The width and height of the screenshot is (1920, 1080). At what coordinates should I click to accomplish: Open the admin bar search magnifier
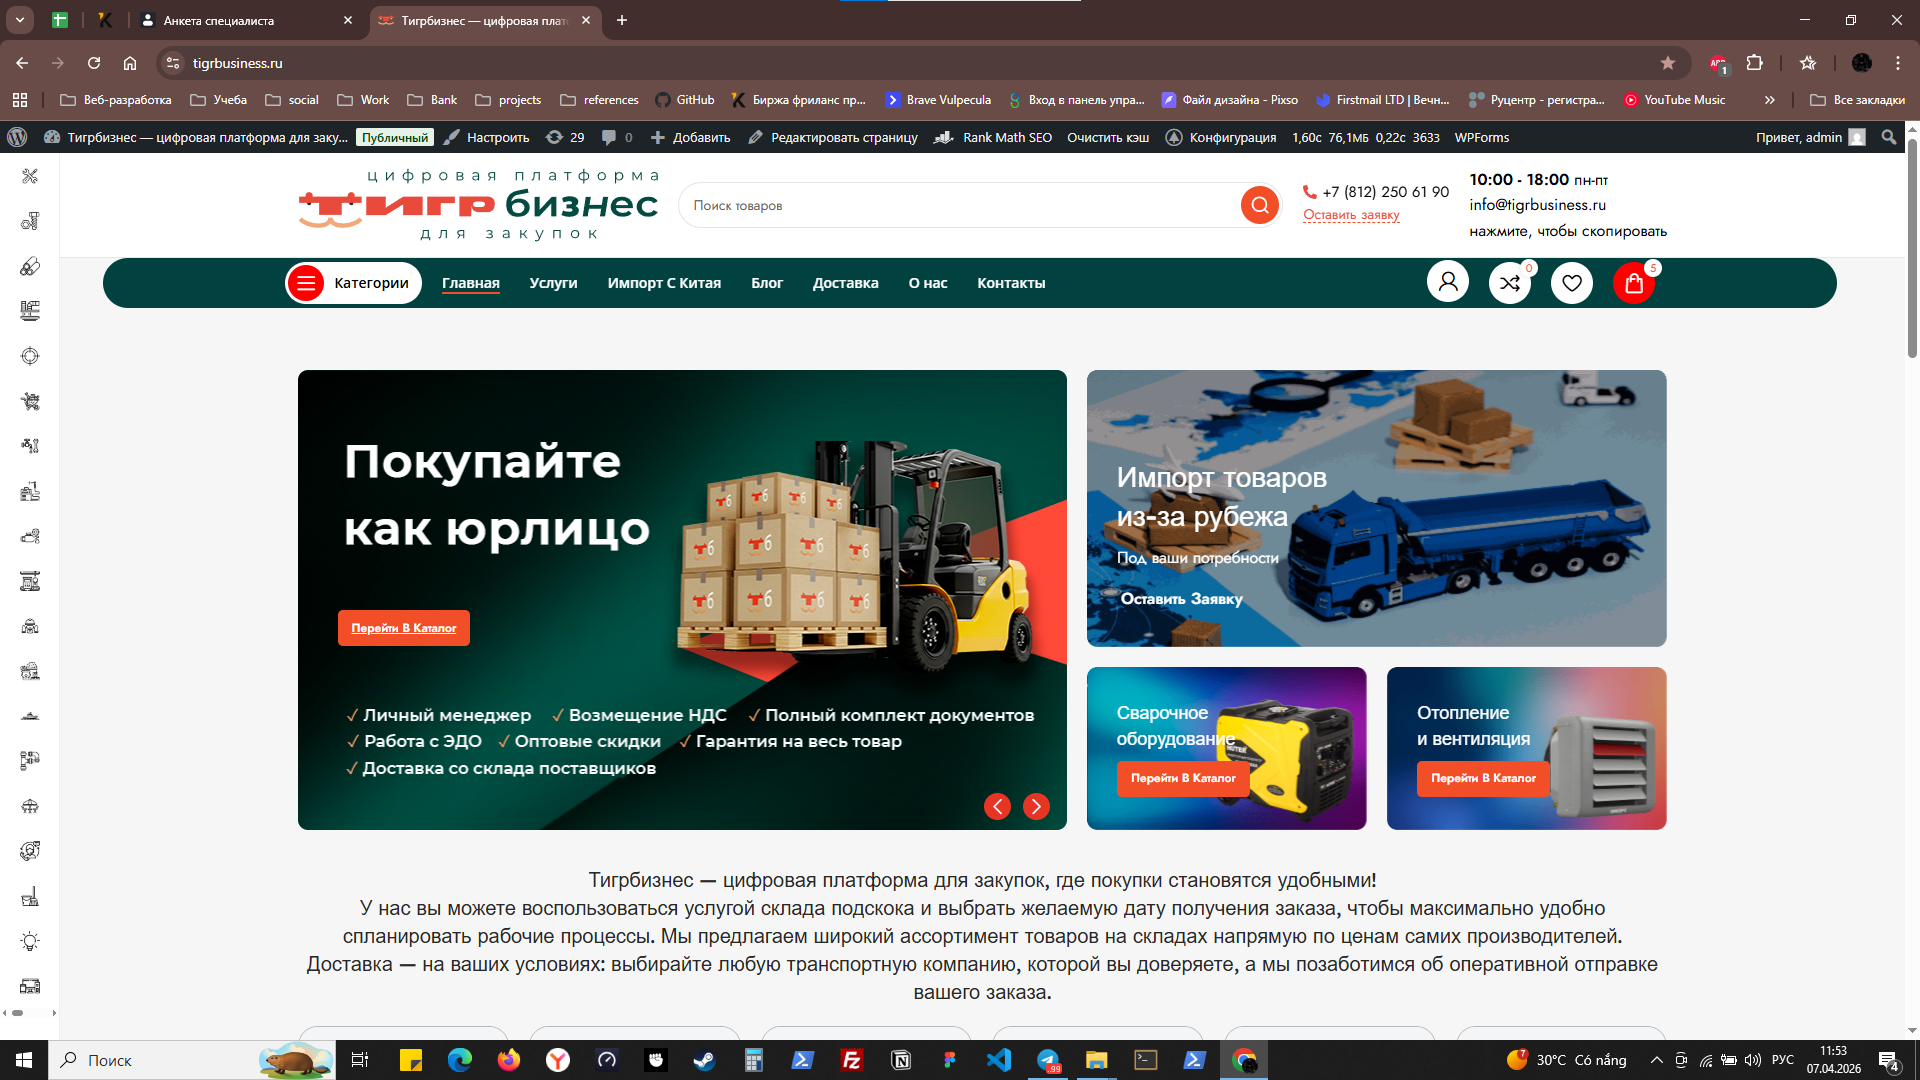[x=1888, y=137]
